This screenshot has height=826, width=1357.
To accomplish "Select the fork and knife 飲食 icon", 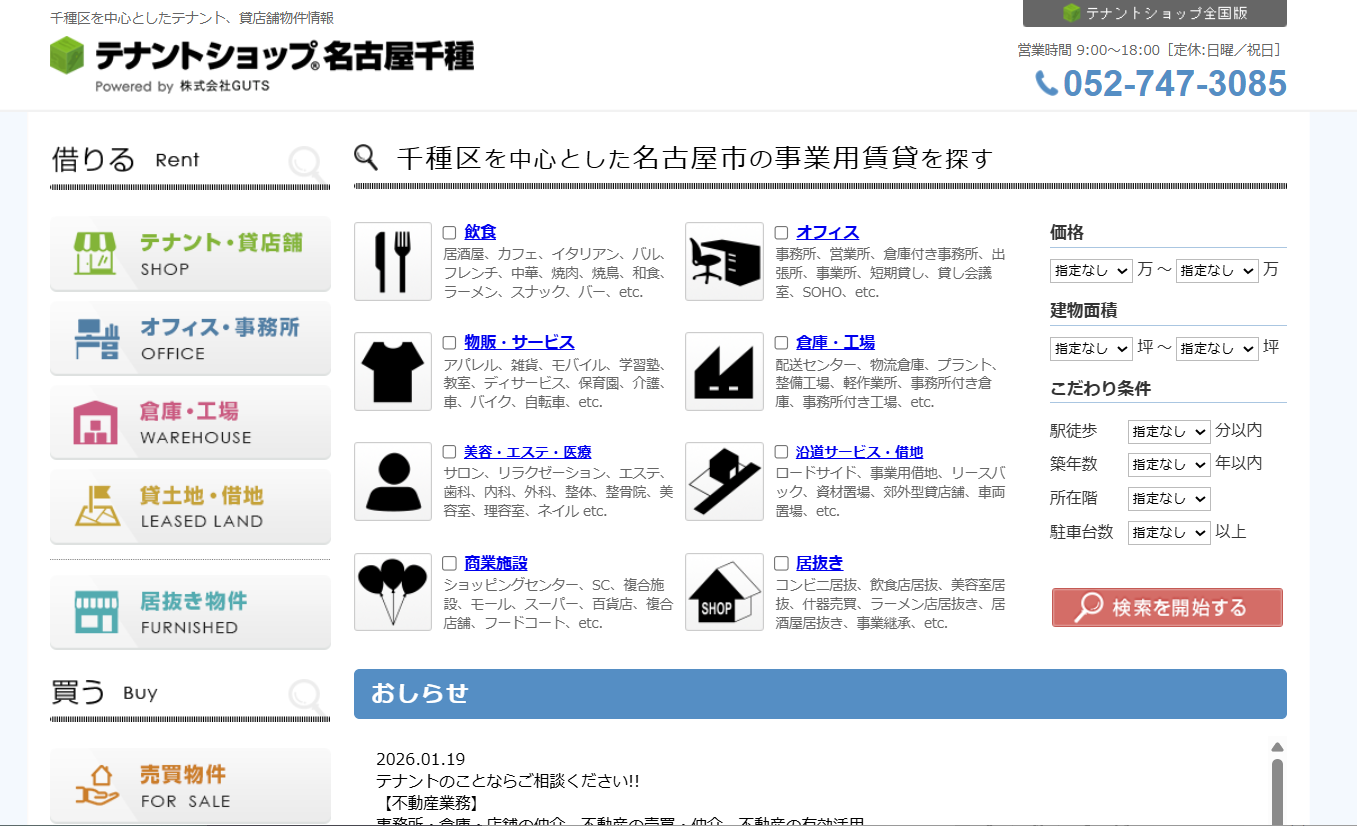I will (x=392, y=261).
